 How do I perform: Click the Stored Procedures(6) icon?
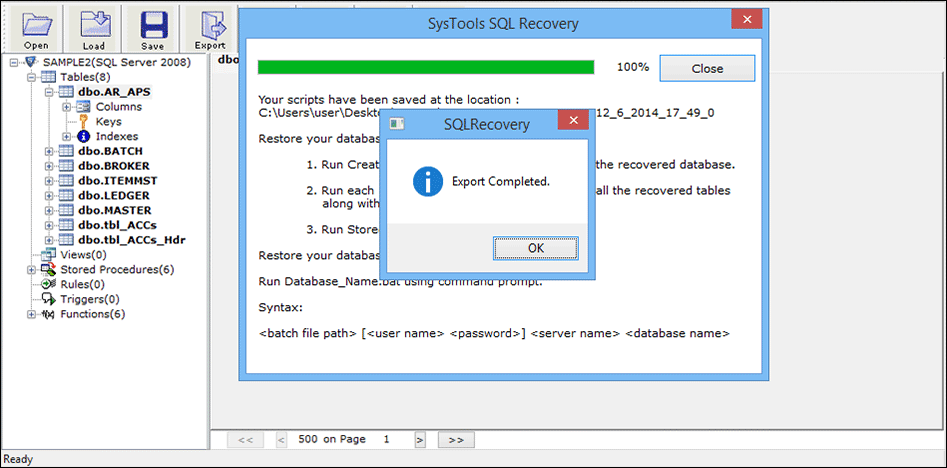coord(48,269)
